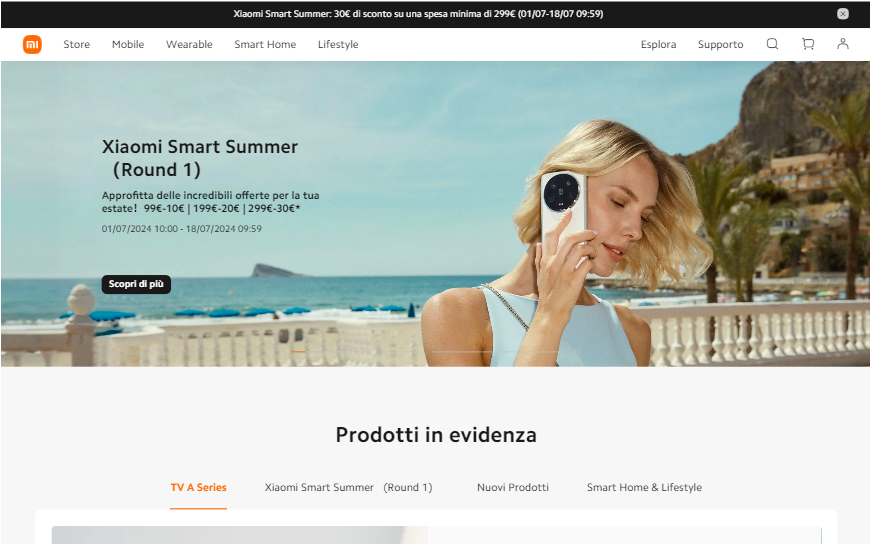
Task: Open the Supporto link
Action: pyautogui.click(x=721, y=44)
